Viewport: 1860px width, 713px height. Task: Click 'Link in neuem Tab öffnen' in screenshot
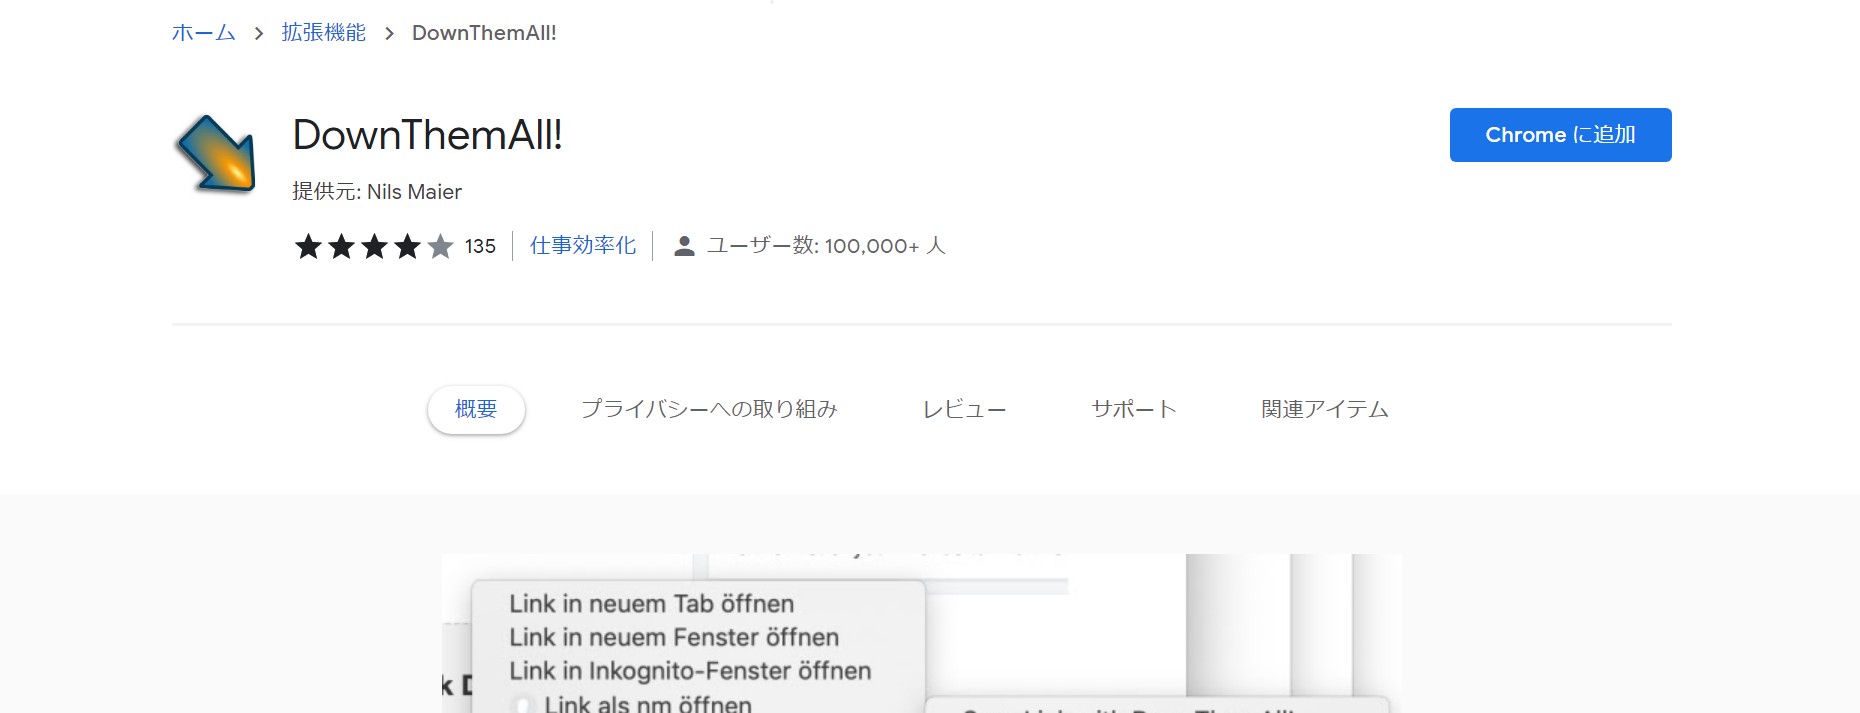pyautogui.click(x=651, y=604)
